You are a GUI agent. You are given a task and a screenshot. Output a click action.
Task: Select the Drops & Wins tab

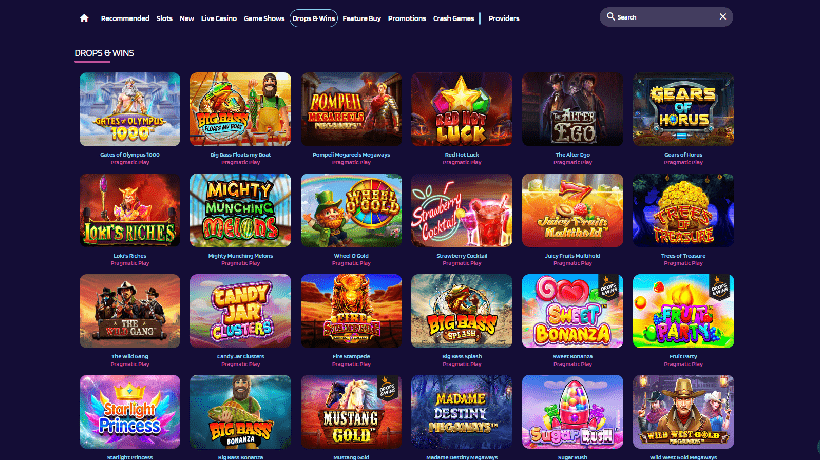click(x=314, y=18)
